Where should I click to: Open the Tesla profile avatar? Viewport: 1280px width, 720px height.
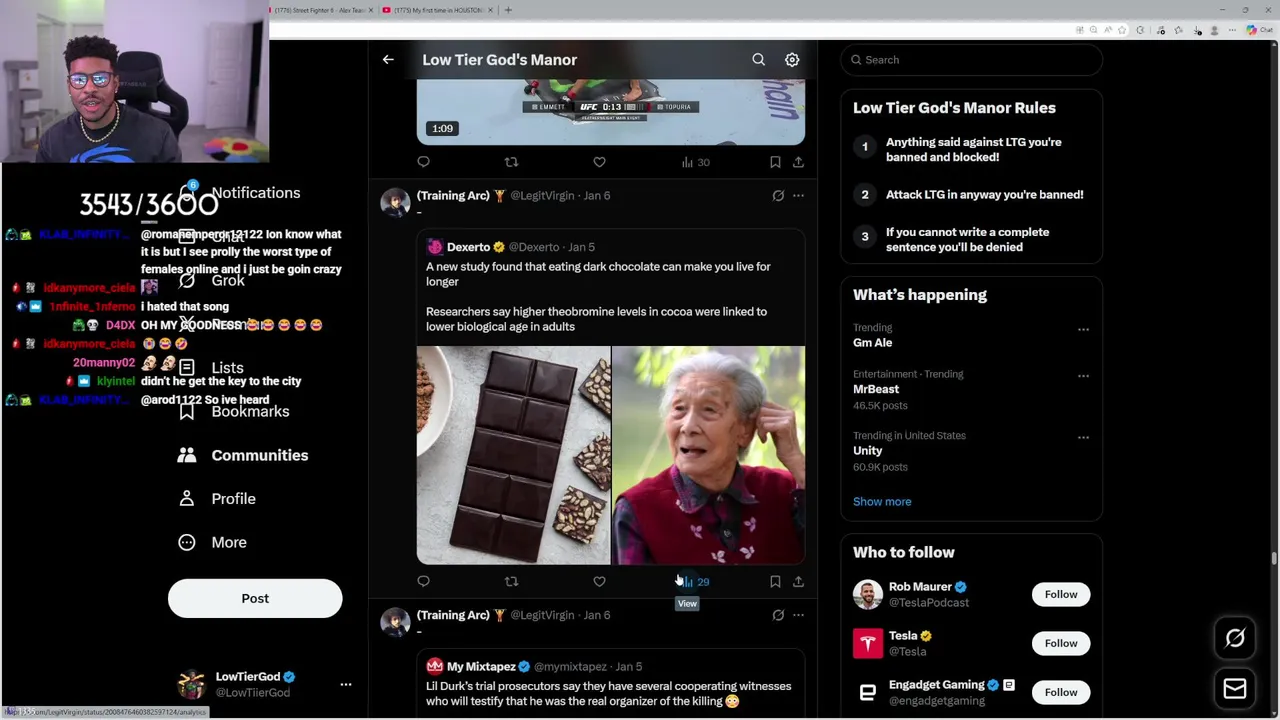point(868,643)
